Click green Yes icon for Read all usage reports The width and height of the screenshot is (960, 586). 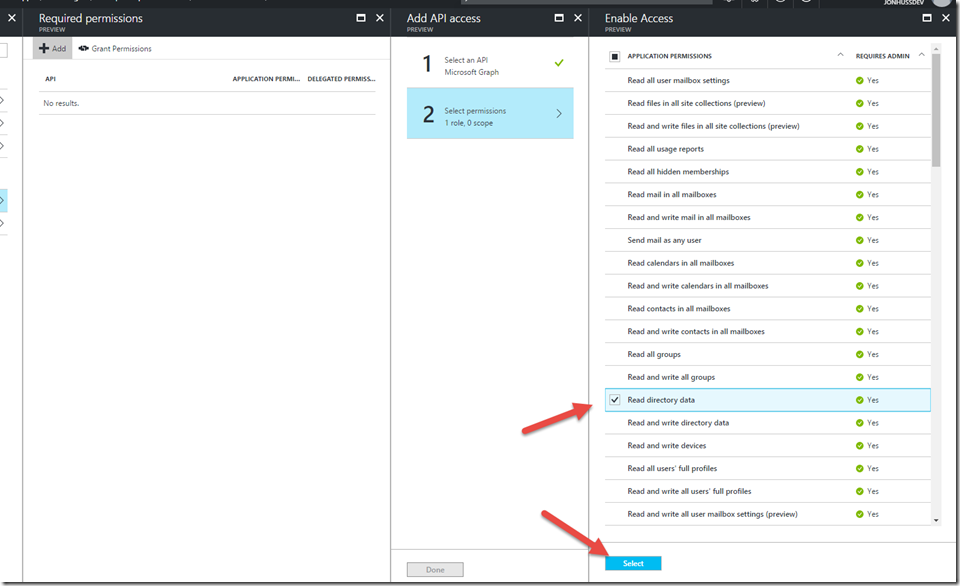point(860,149)
